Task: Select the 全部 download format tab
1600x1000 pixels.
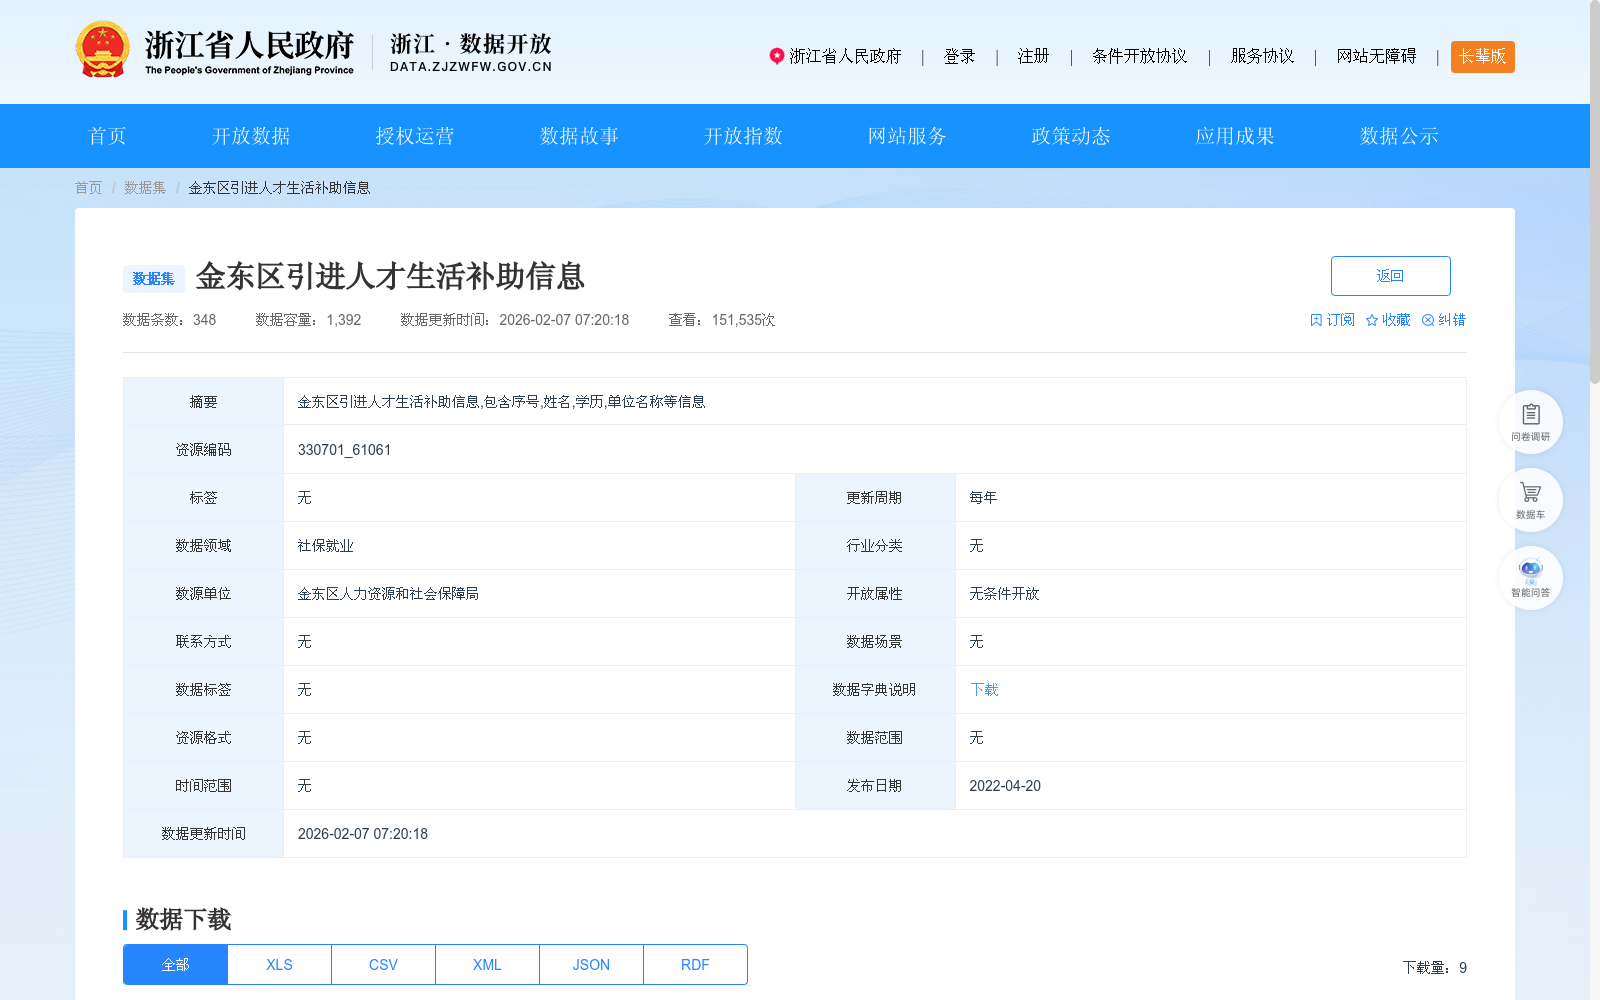Action: pos(175,965)
